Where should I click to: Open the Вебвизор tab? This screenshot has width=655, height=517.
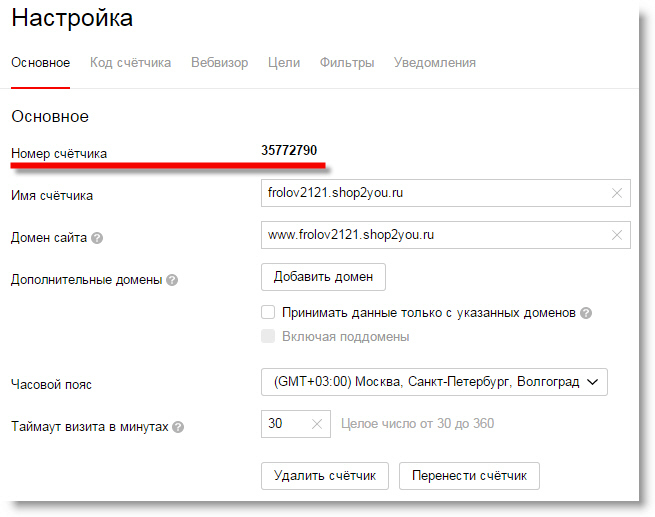pos(219,63)
